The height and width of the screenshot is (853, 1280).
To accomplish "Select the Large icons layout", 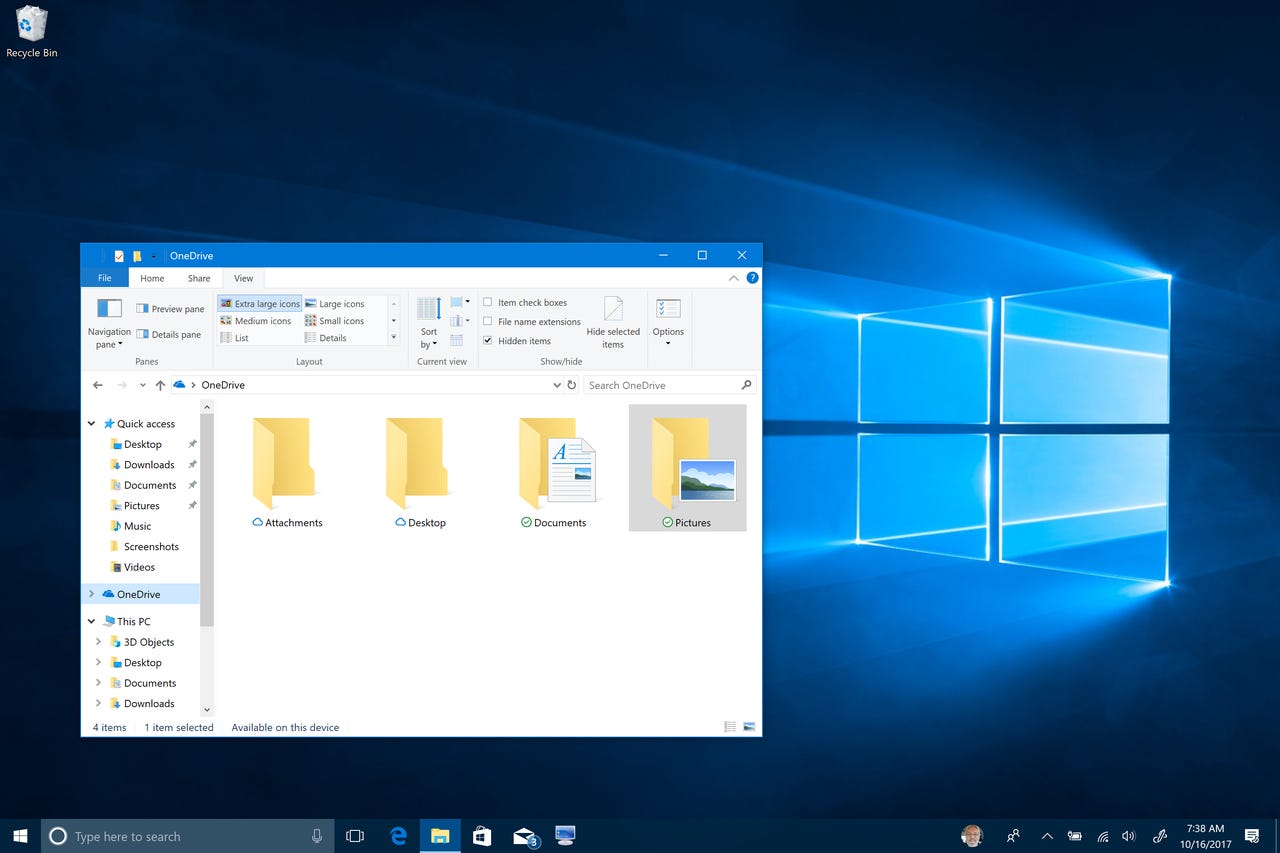I will point(336,303).
